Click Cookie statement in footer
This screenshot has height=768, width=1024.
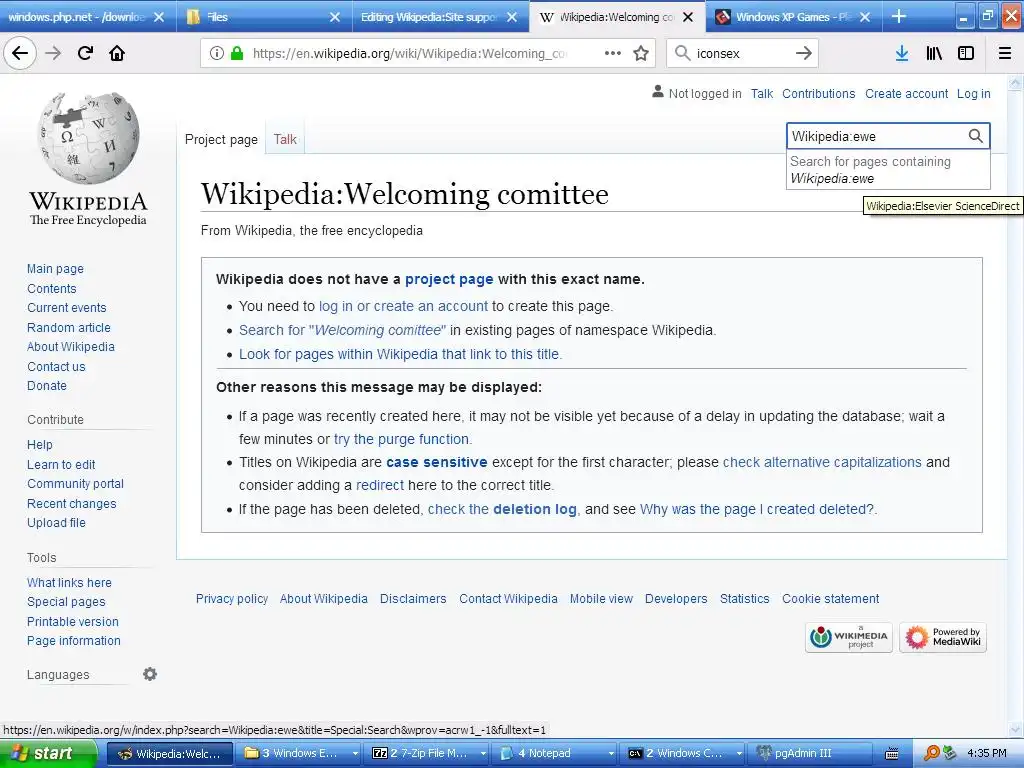831,598
